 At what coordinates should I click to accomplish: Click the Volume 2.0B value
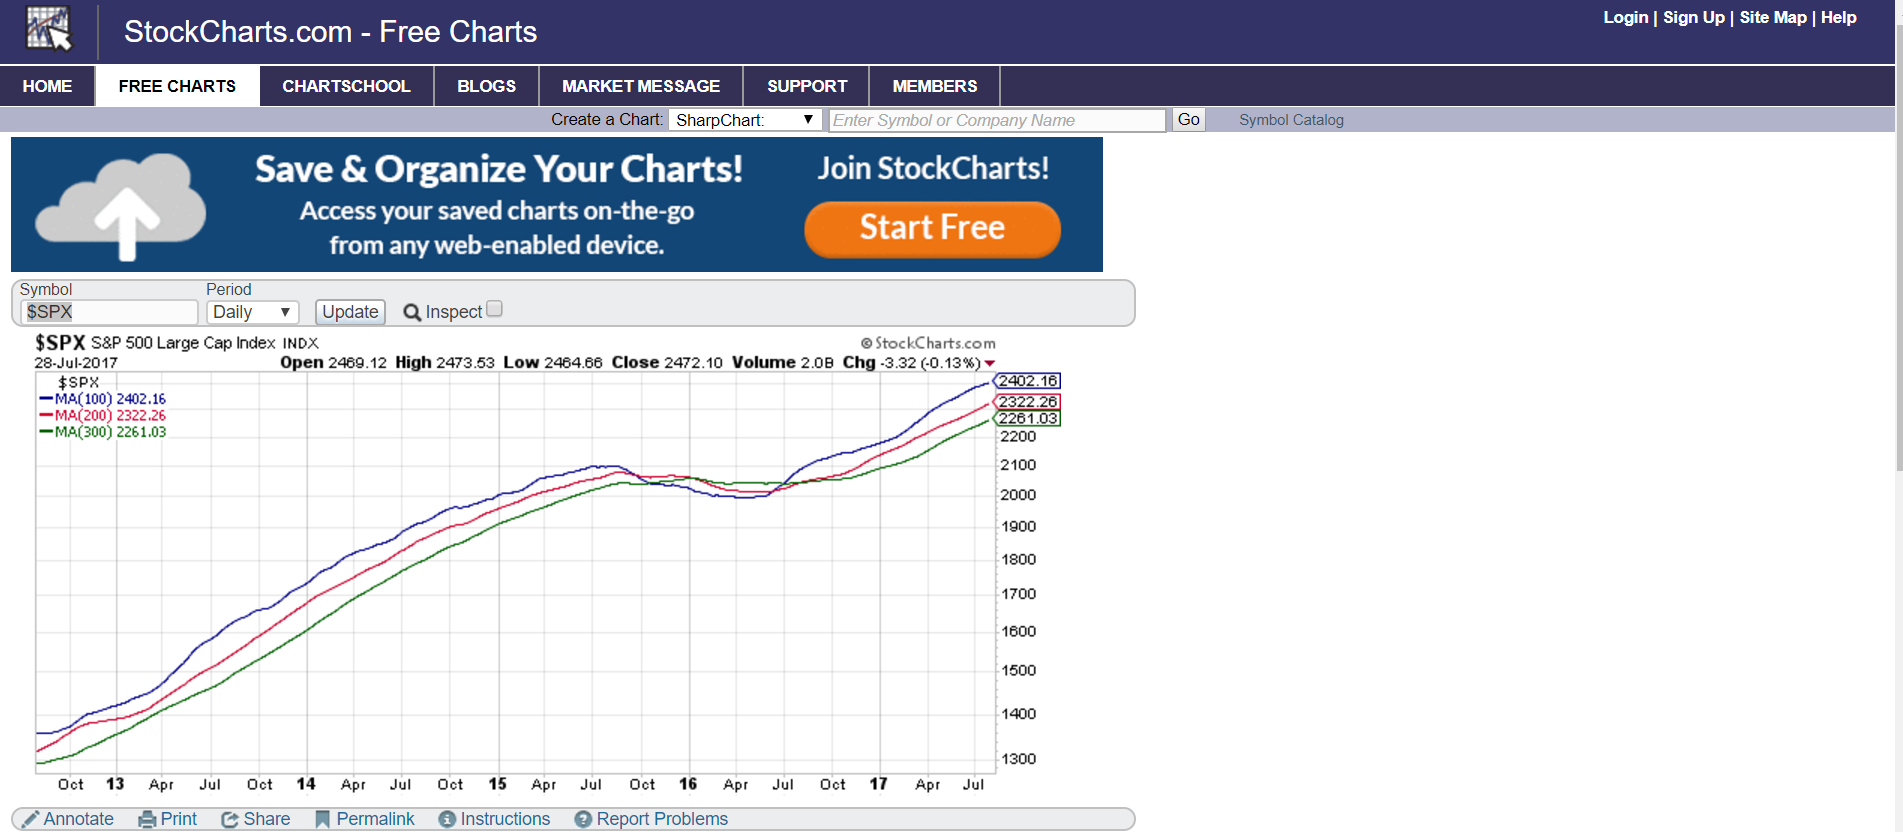pos(783,362)
